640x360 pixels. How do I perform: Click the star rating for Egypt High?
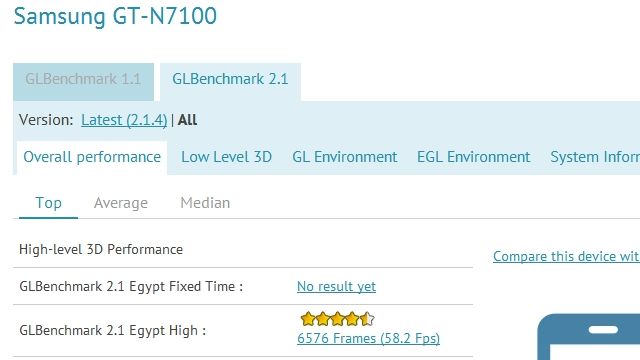pos(337,318)
